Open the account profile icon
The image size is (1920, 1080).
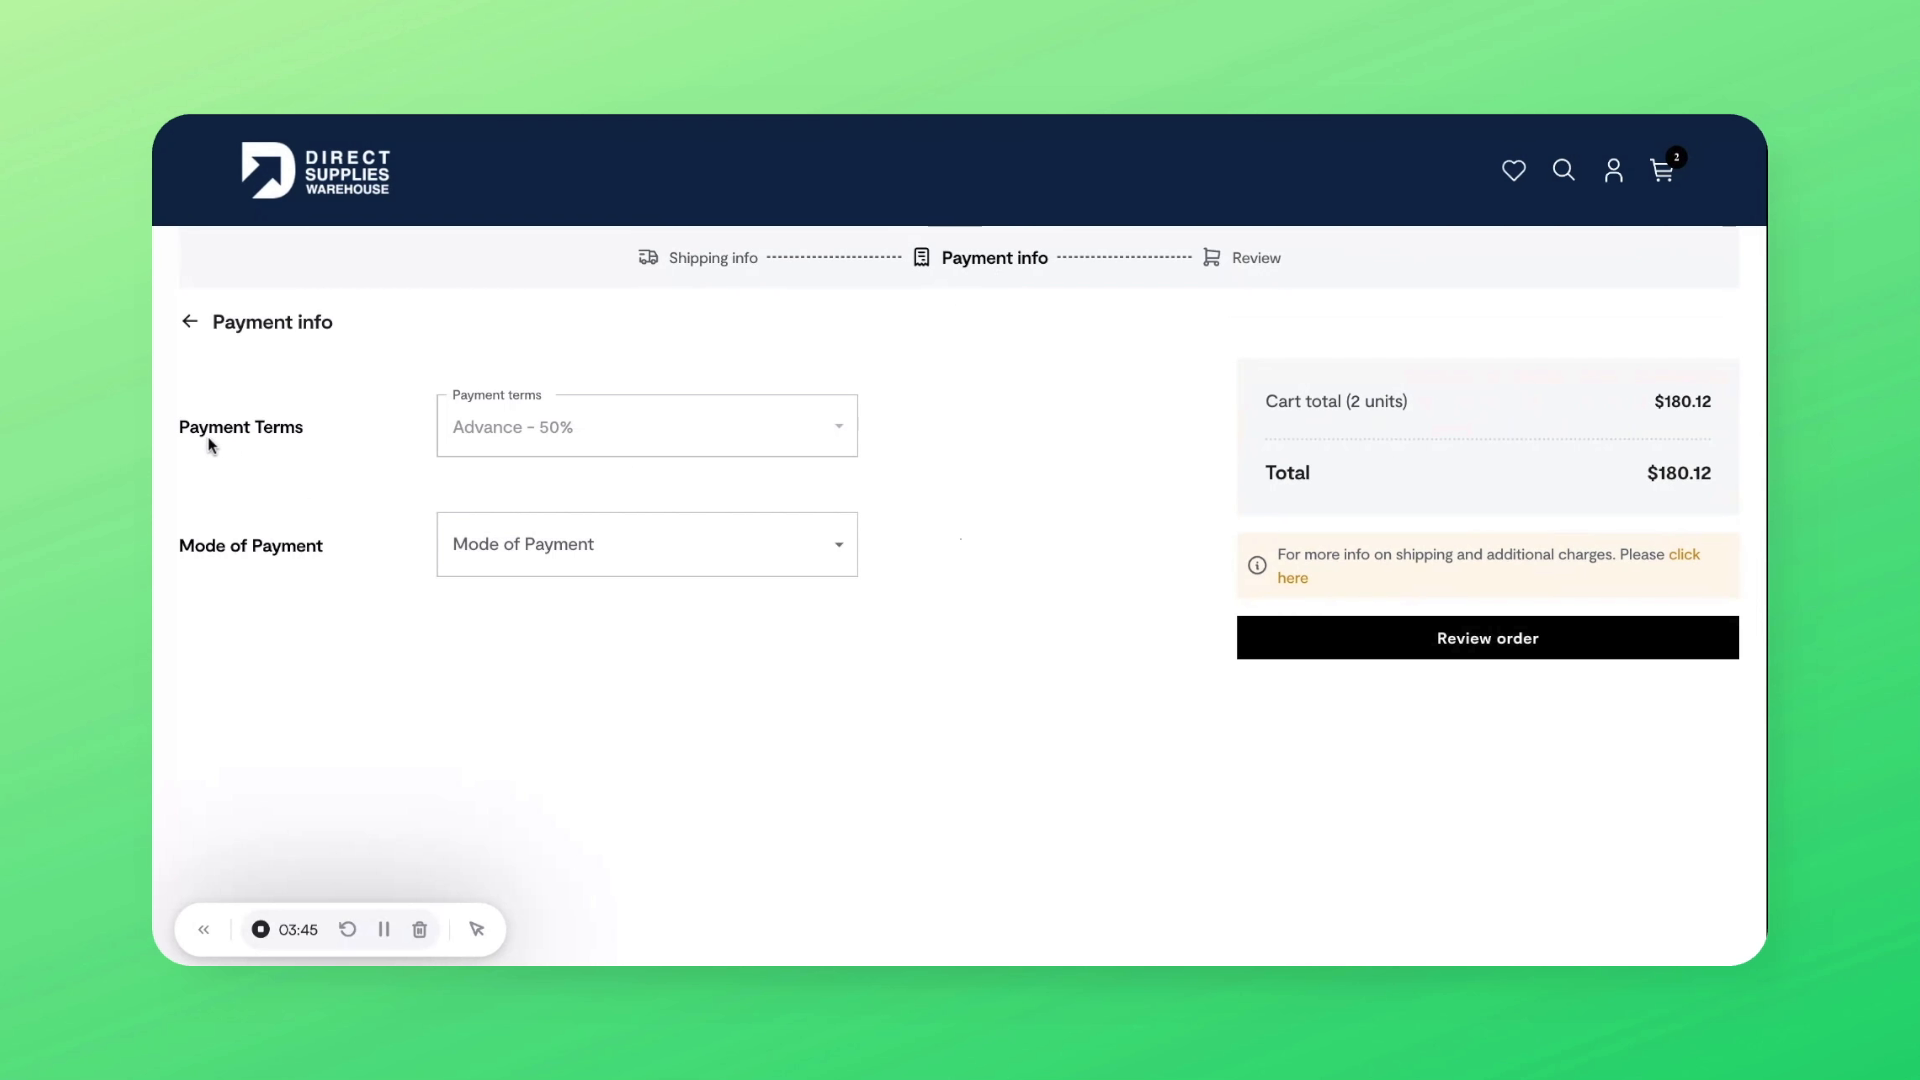point(1613,170)
